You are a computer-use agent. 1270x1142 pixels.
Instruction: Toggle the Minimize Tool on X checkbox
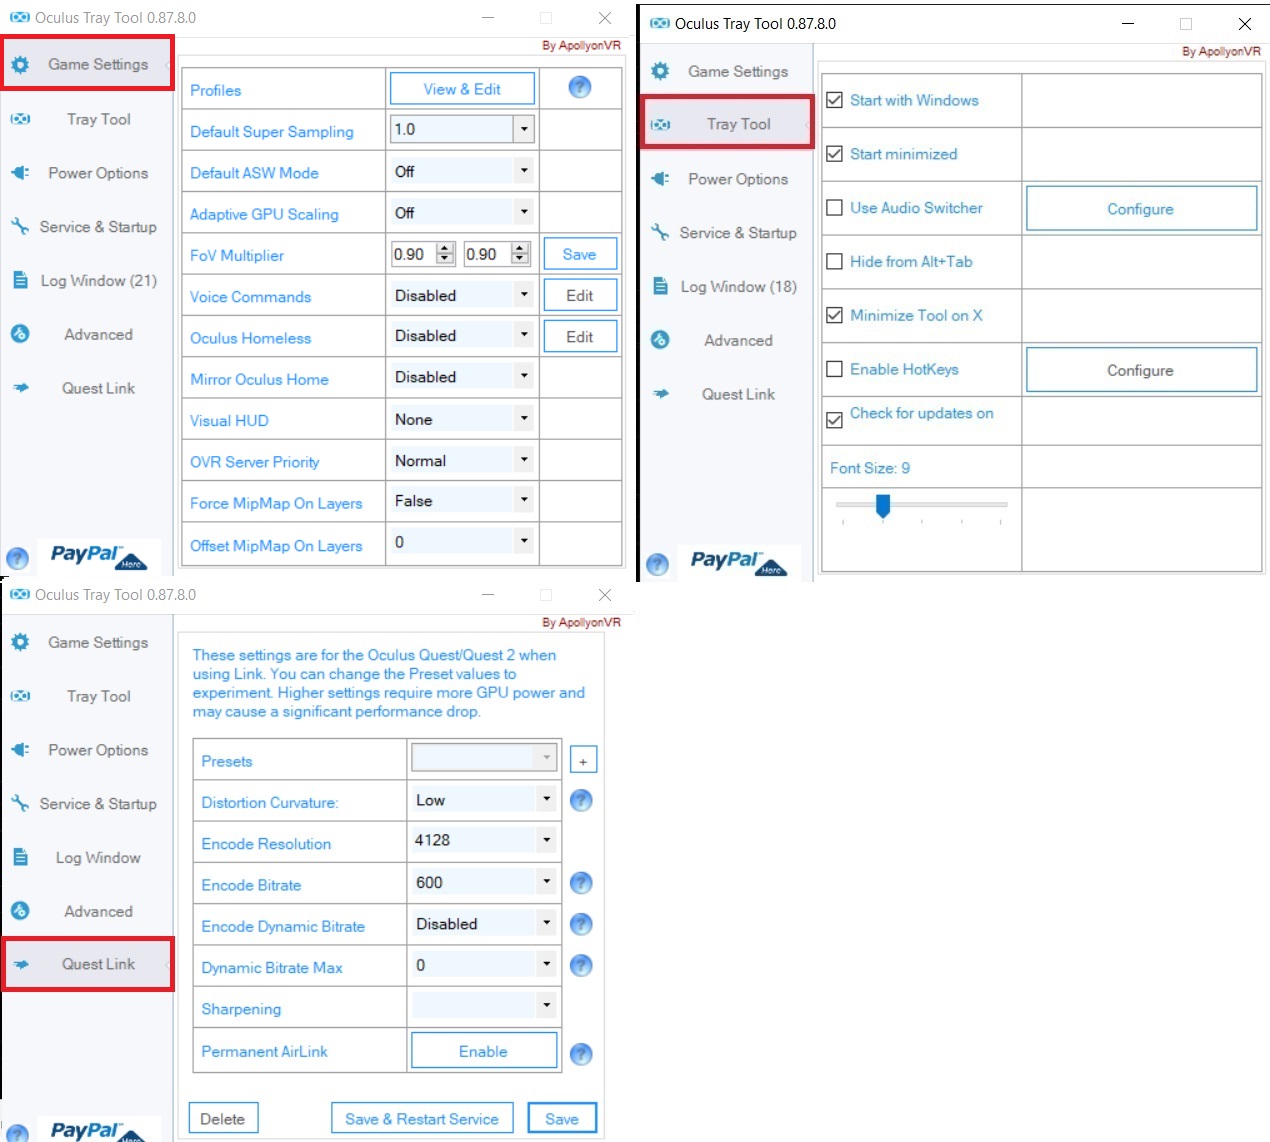(x=835, y=315)
